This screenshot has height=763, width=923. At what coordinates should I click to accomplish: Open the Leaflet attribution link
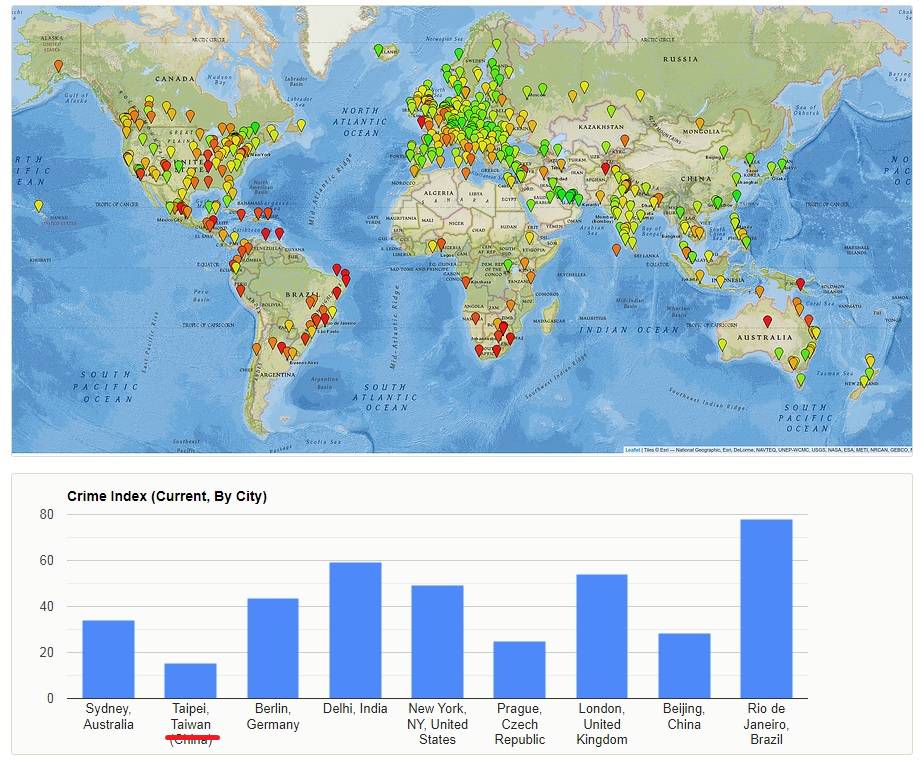[x=632, y=450]
